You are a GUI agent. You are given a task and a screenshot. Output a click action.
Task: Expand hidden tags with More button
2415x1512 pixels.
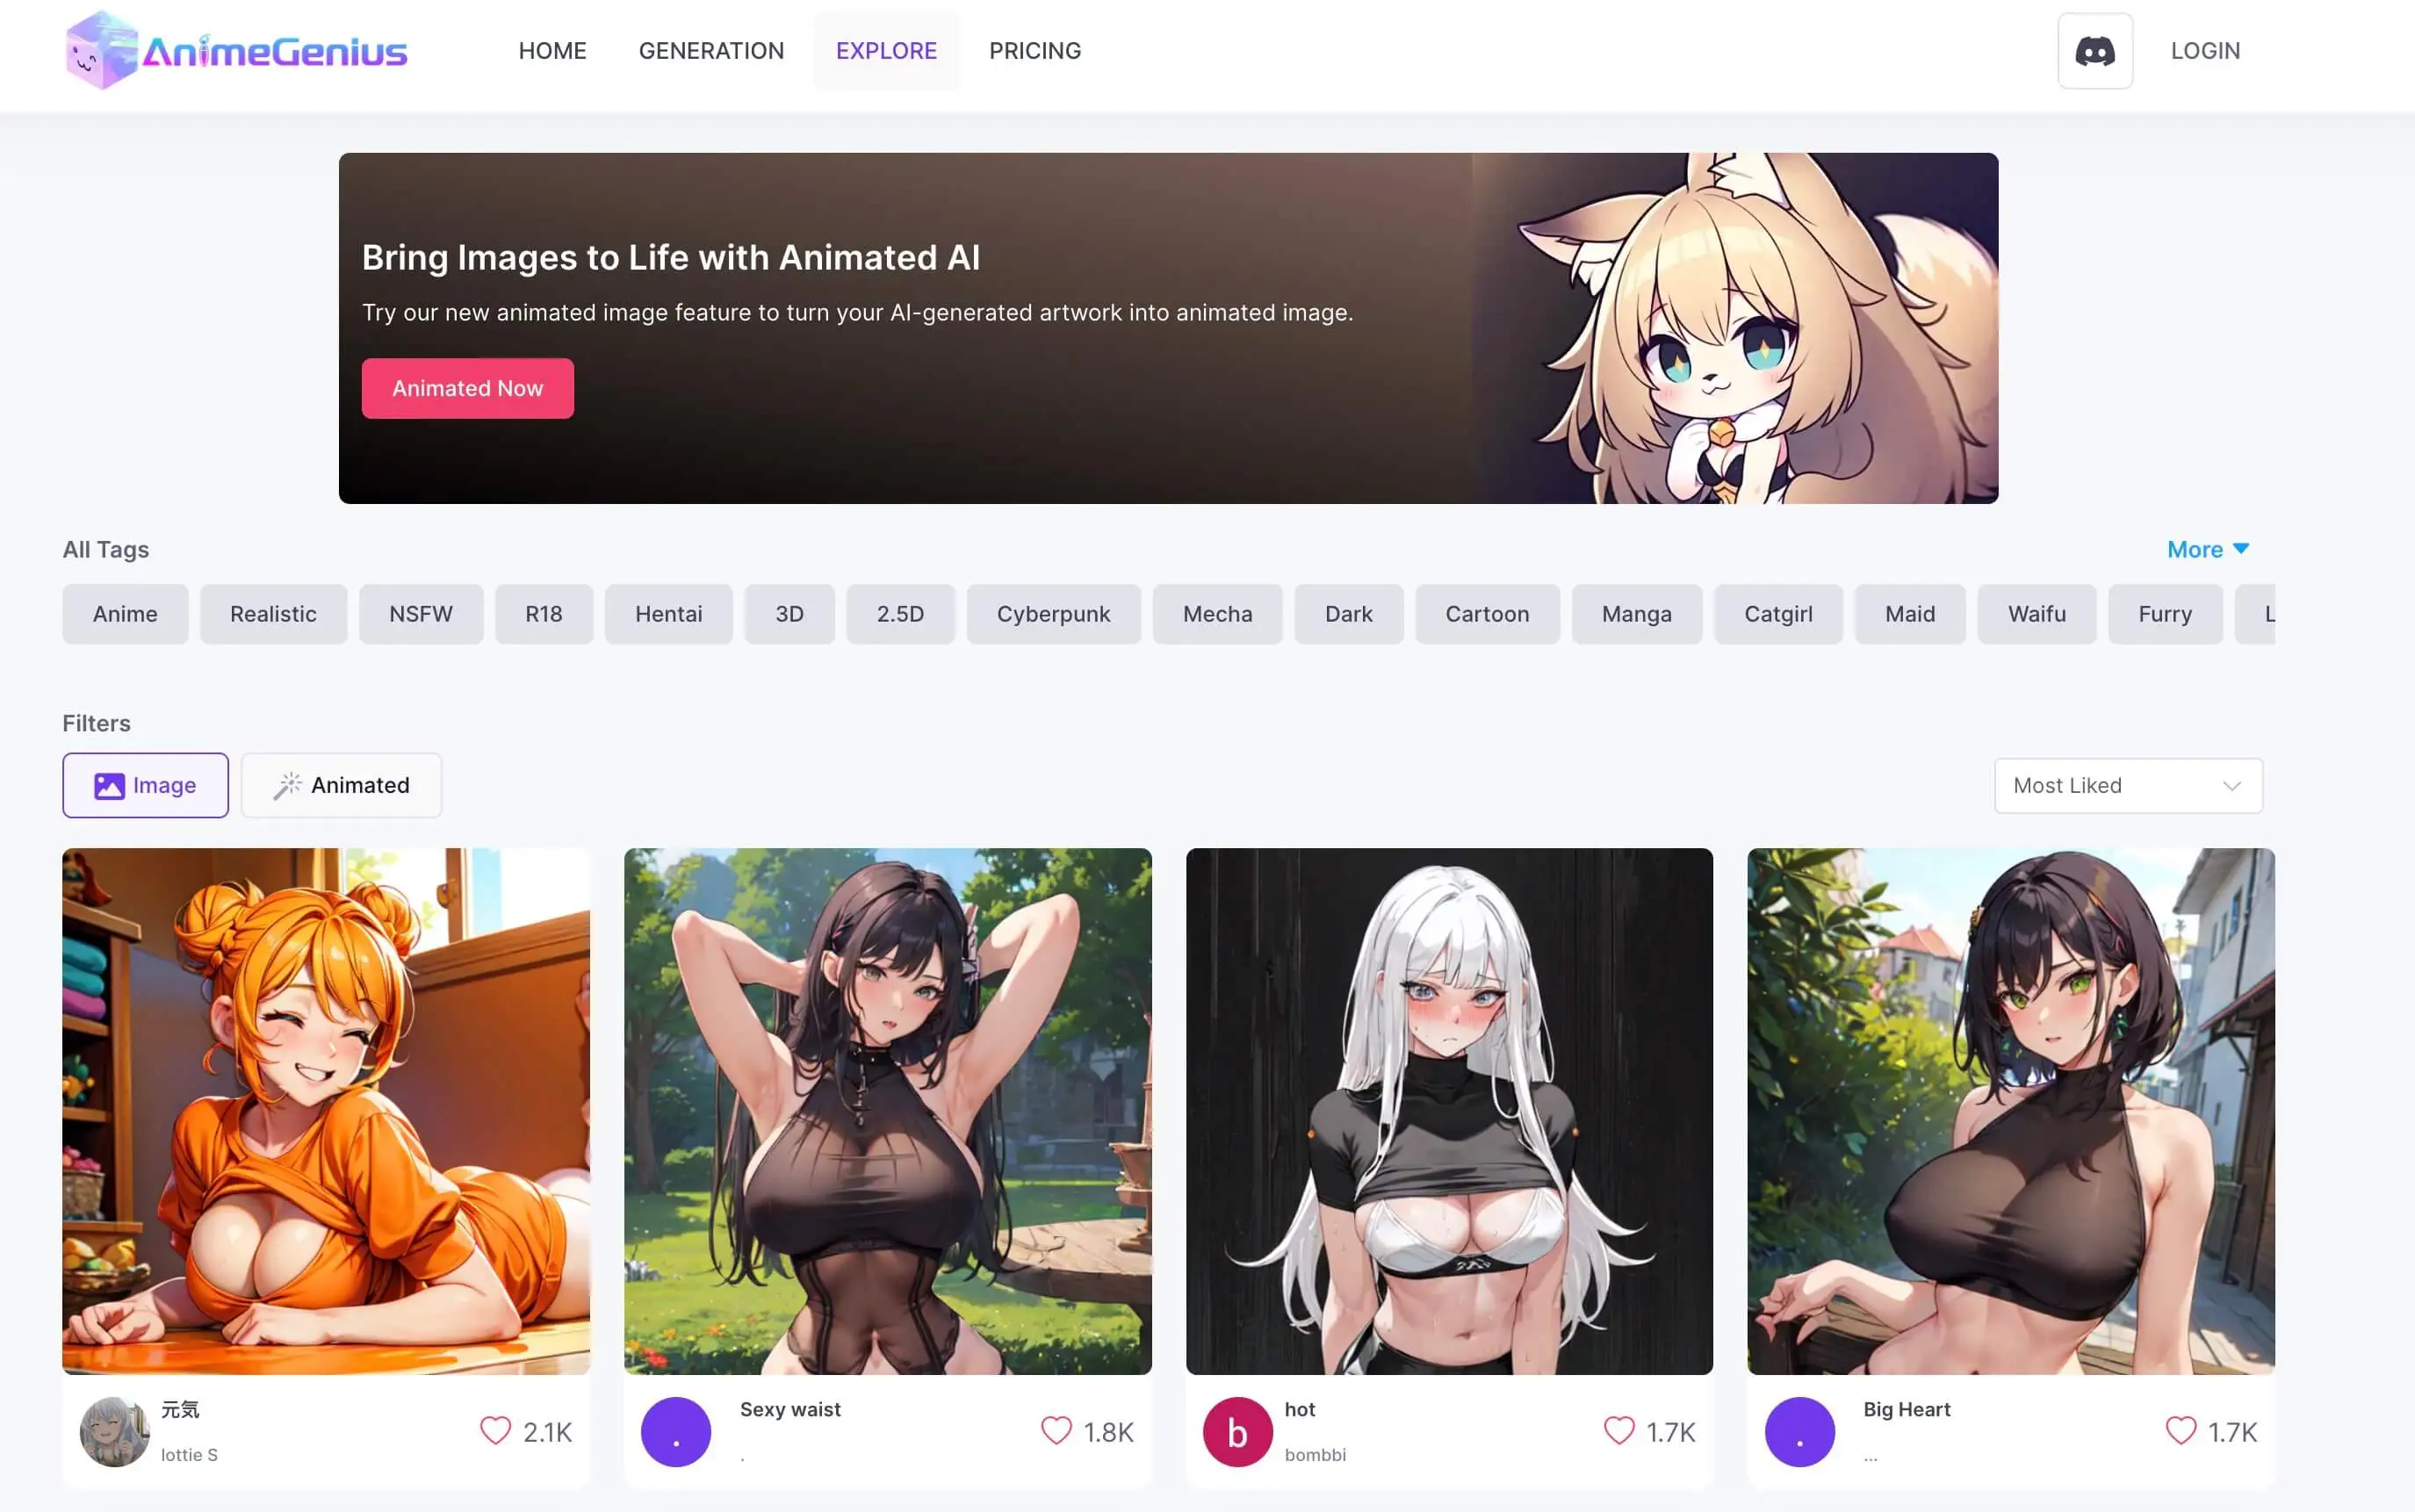pos(2204,549)
